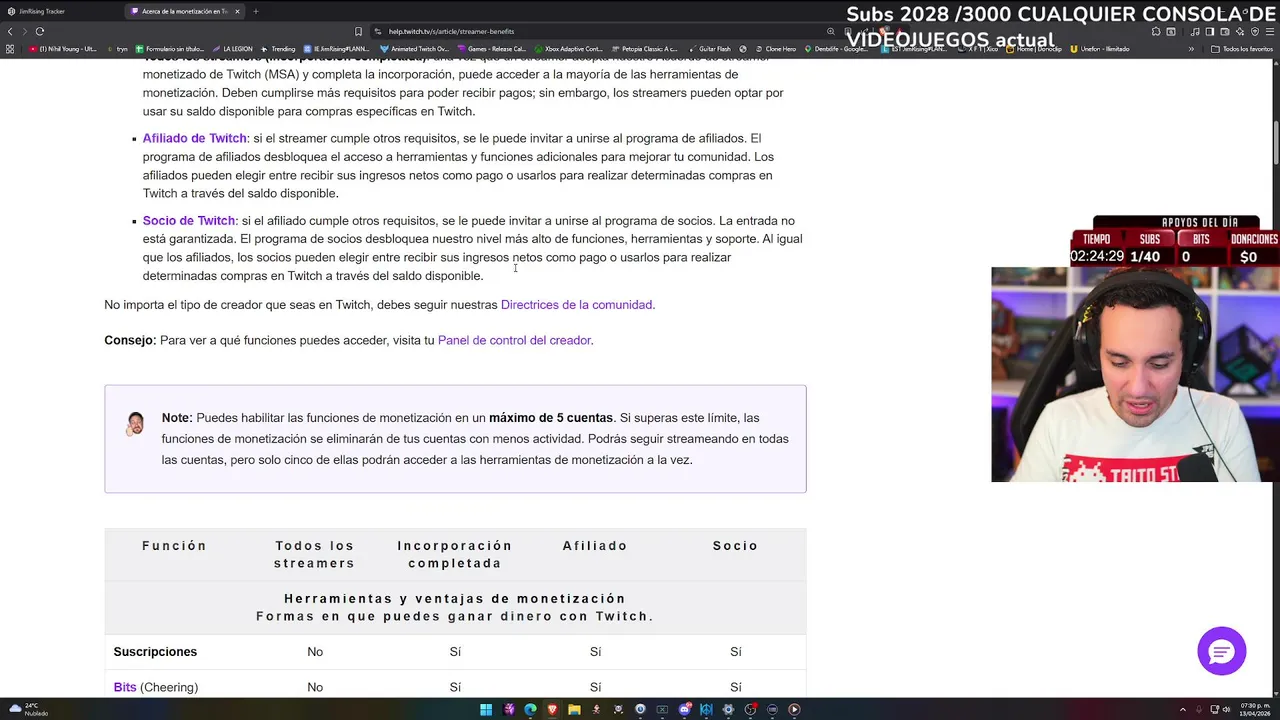Open the 'Clone Hero' bookmark
Screen dimensions: 1280x720
click(x=775, y=49)
